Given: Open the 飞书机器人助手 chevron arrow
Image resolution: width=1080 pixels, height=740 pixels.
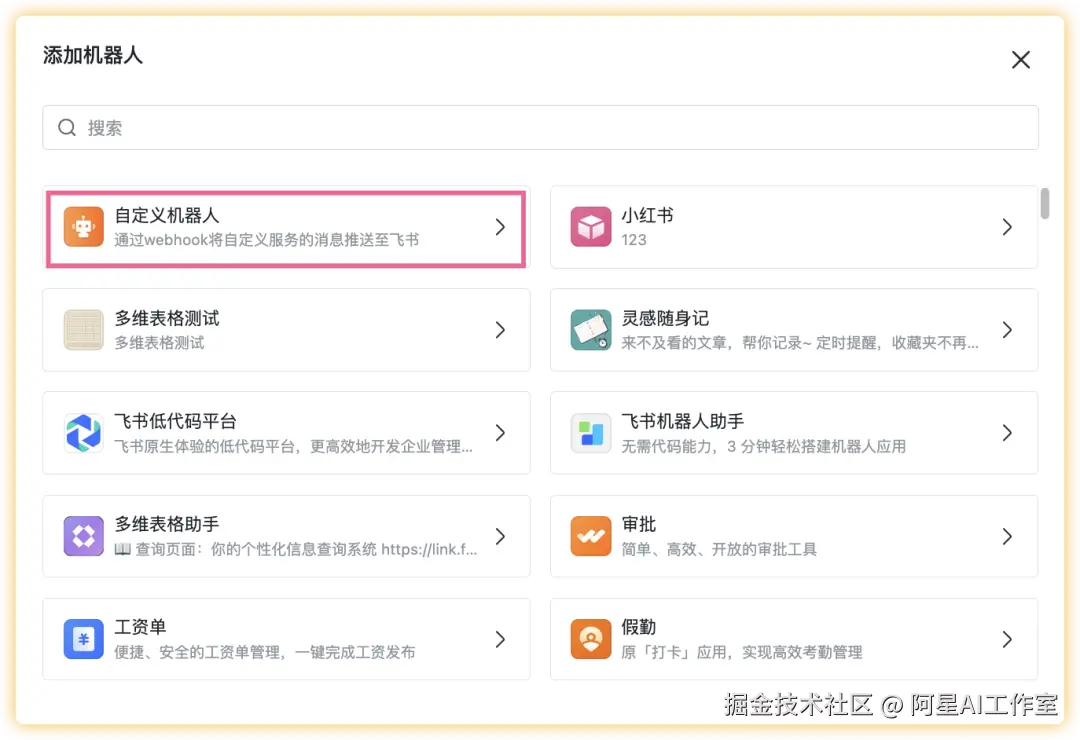Looking at the screenshot, I should click(x=1007, y=433).
